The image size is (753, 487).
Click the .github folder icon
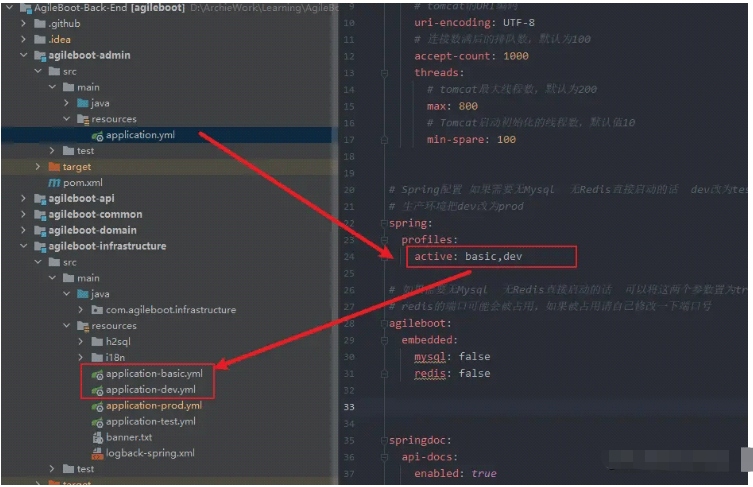[x=40, y=24]
